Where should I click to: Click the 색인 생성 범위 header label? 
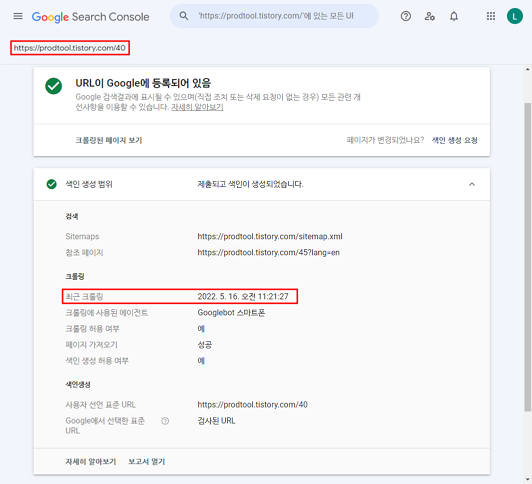89,184
